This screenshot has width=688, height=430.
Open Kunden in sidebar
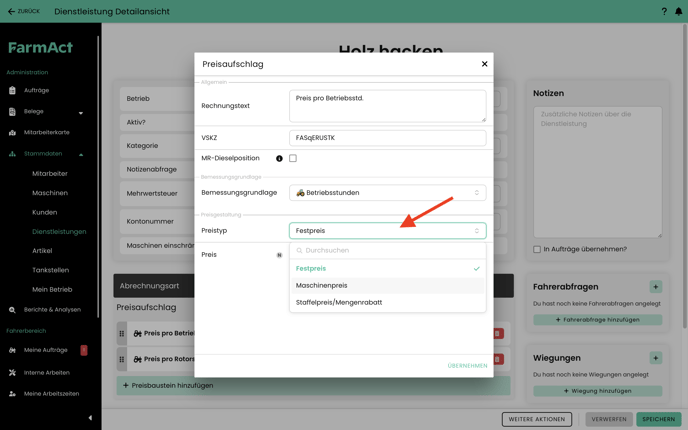(x=44, y=212)
